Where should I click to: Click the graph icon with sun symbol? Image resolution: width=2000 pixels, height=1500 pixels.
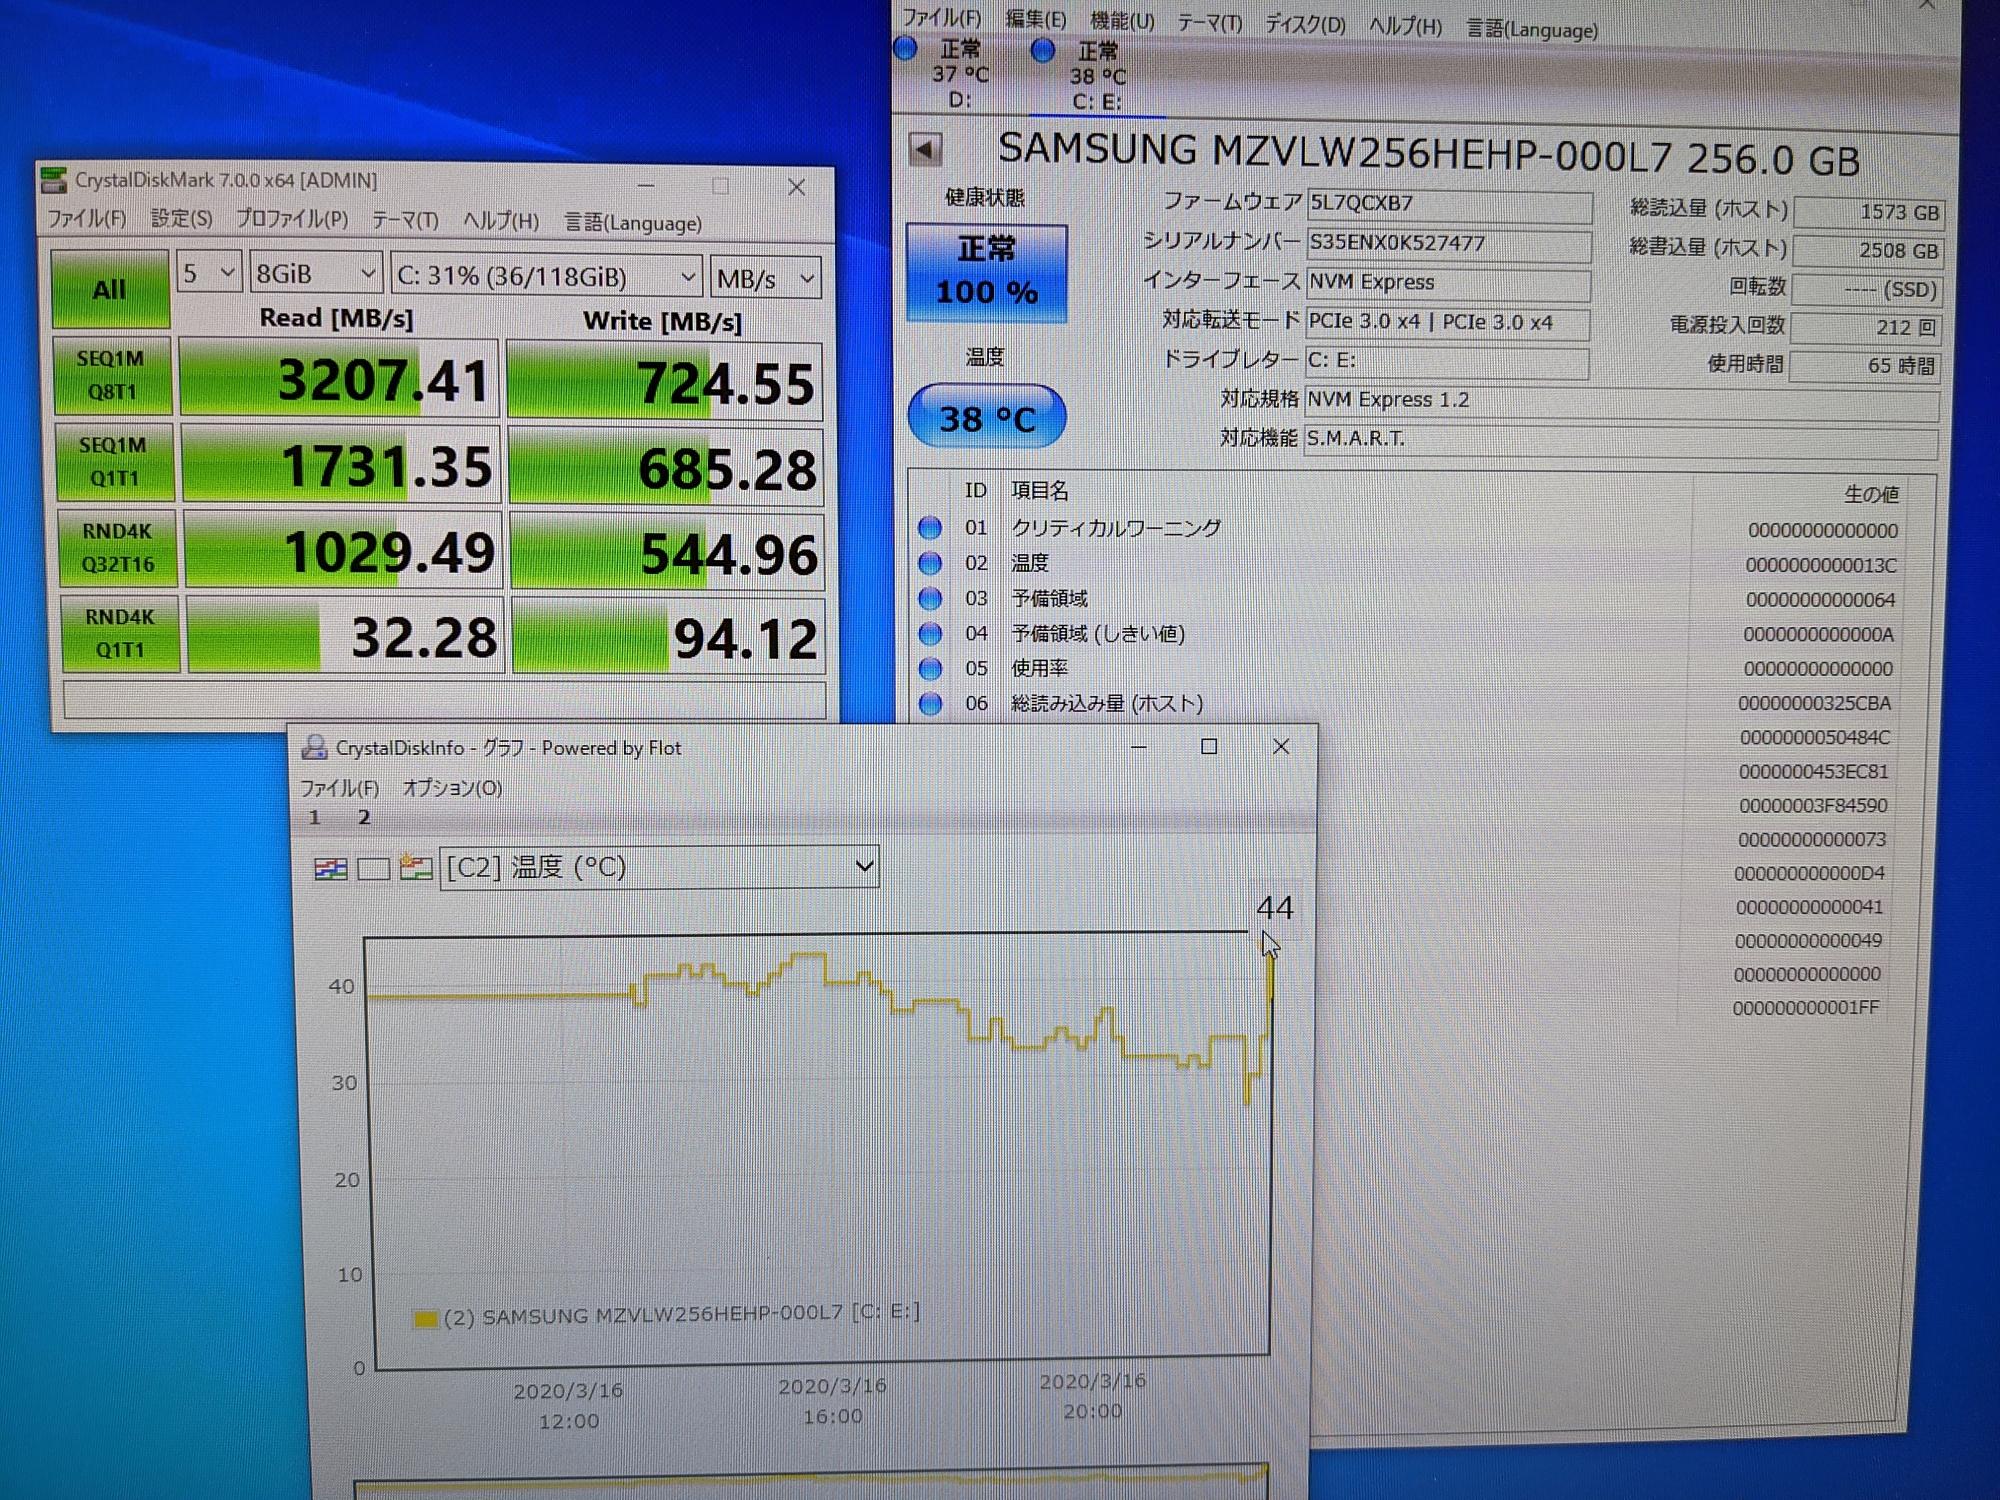[416, 867]
